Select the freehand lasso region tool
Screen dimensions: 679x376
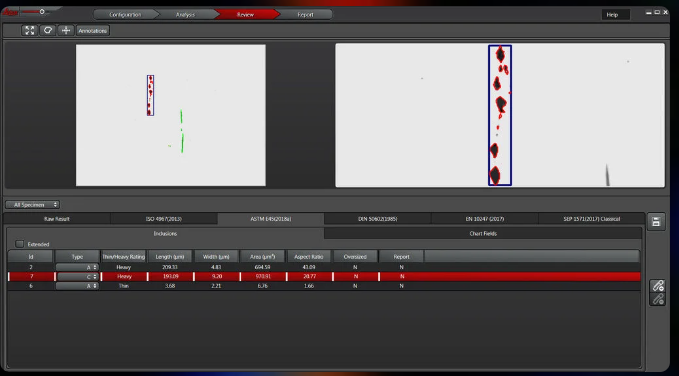coord(48,30)
